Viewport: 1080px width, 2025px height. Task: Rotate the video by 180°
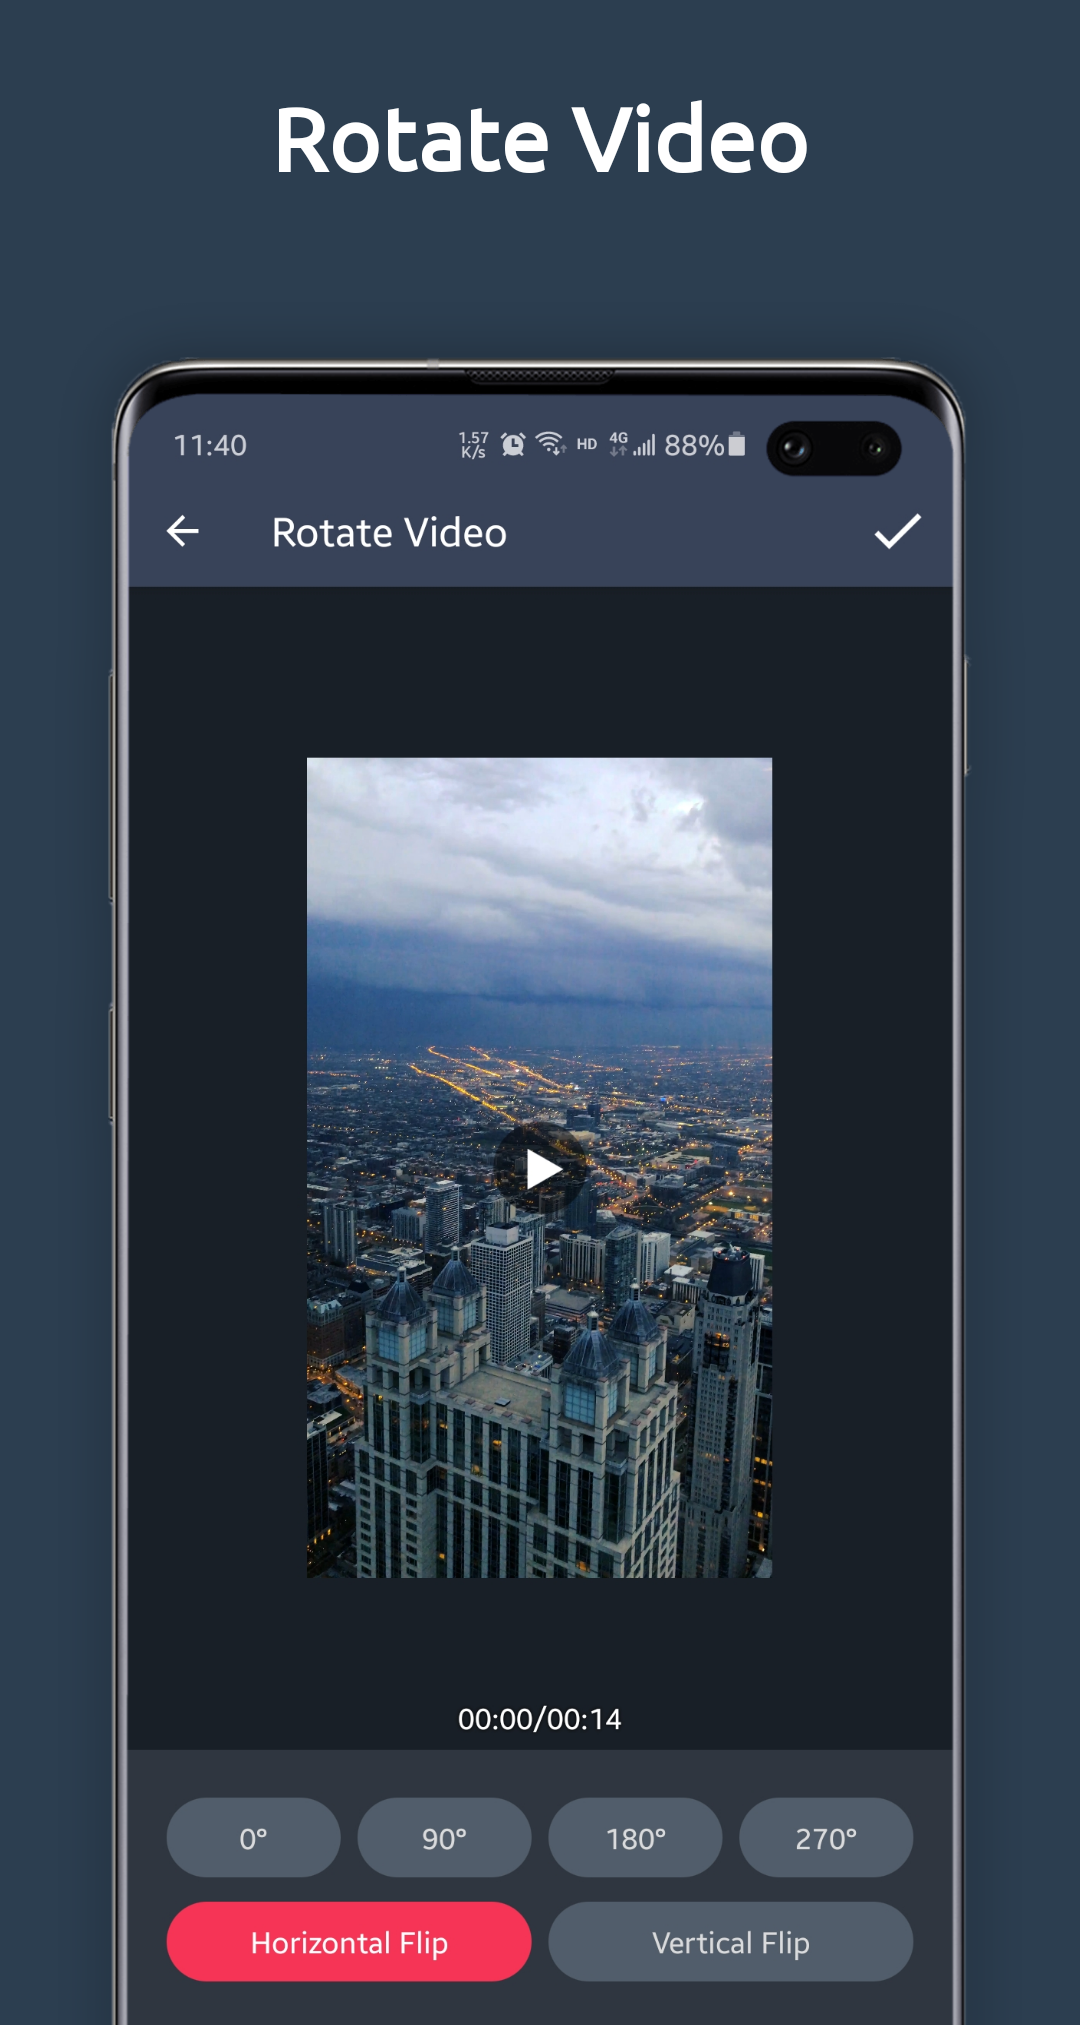pyautogui.click(x=635, y=1838)
